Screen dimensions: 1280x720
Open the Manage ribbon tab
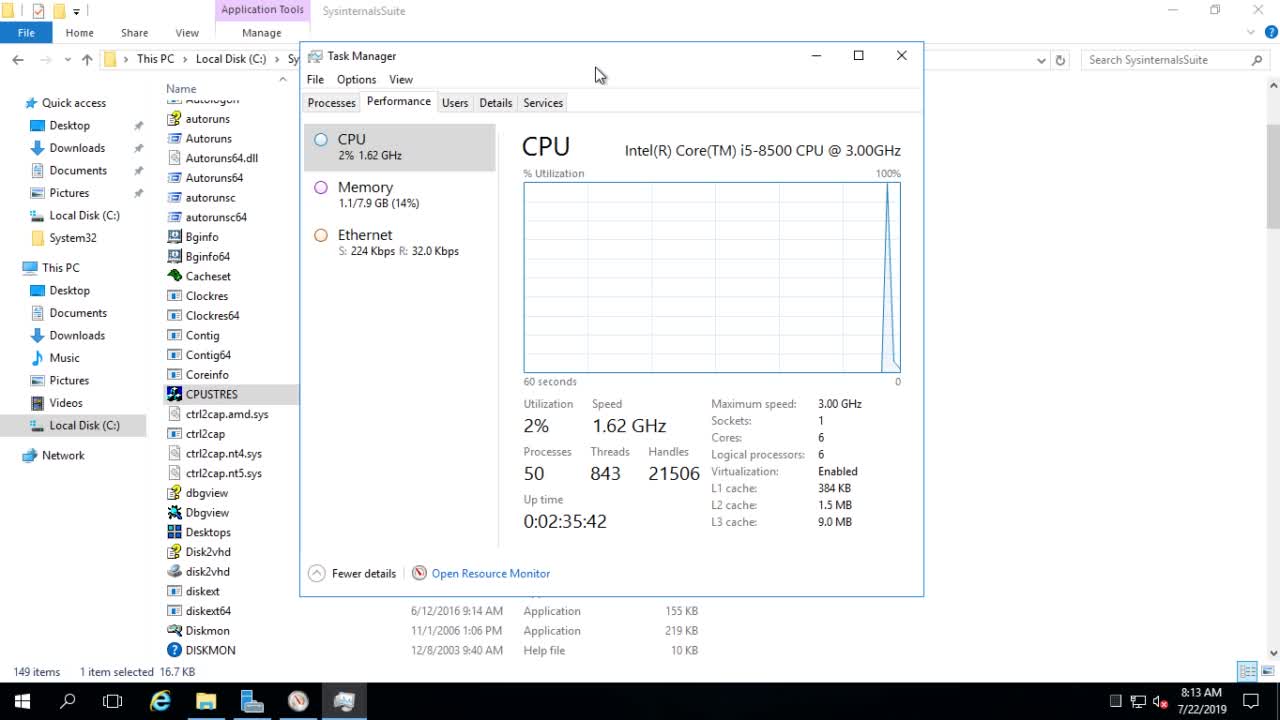pyautogui.click(x=262, y=33)
